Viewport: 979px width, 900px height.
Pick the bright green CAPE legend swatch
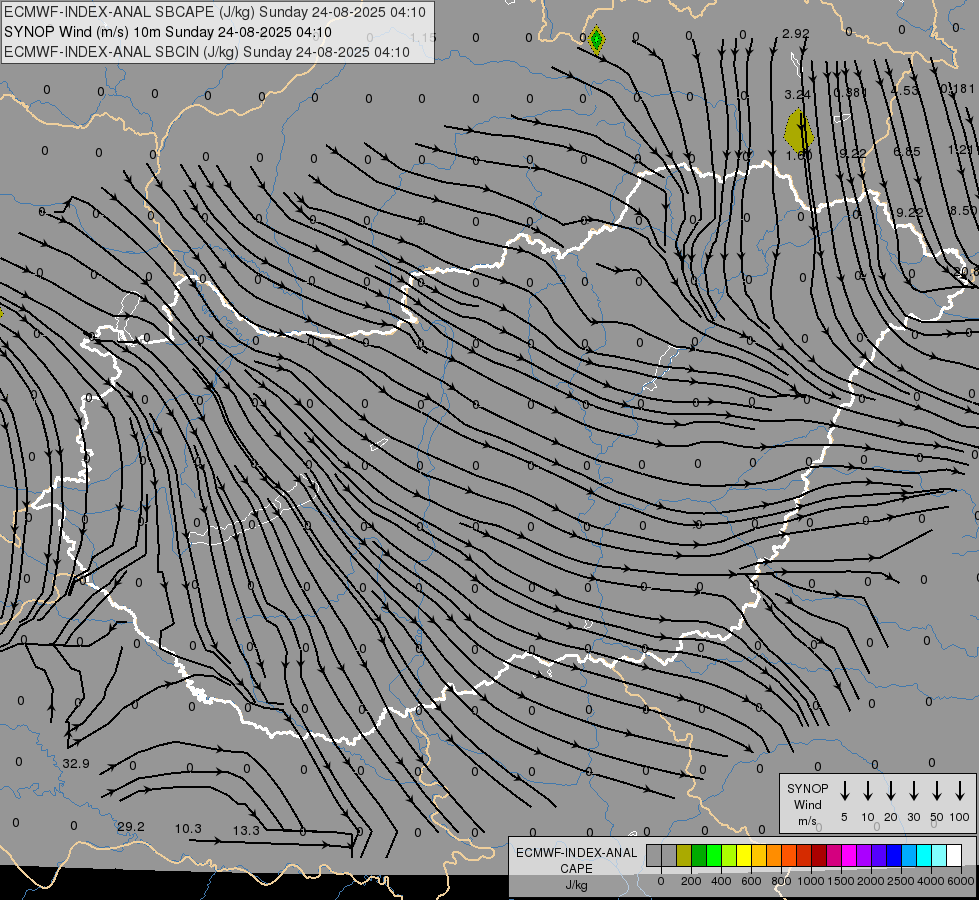(x=714, y=855)
